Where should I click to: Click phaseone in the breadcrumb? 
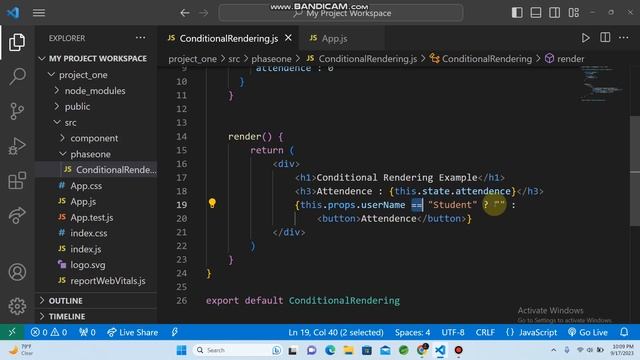271,59
